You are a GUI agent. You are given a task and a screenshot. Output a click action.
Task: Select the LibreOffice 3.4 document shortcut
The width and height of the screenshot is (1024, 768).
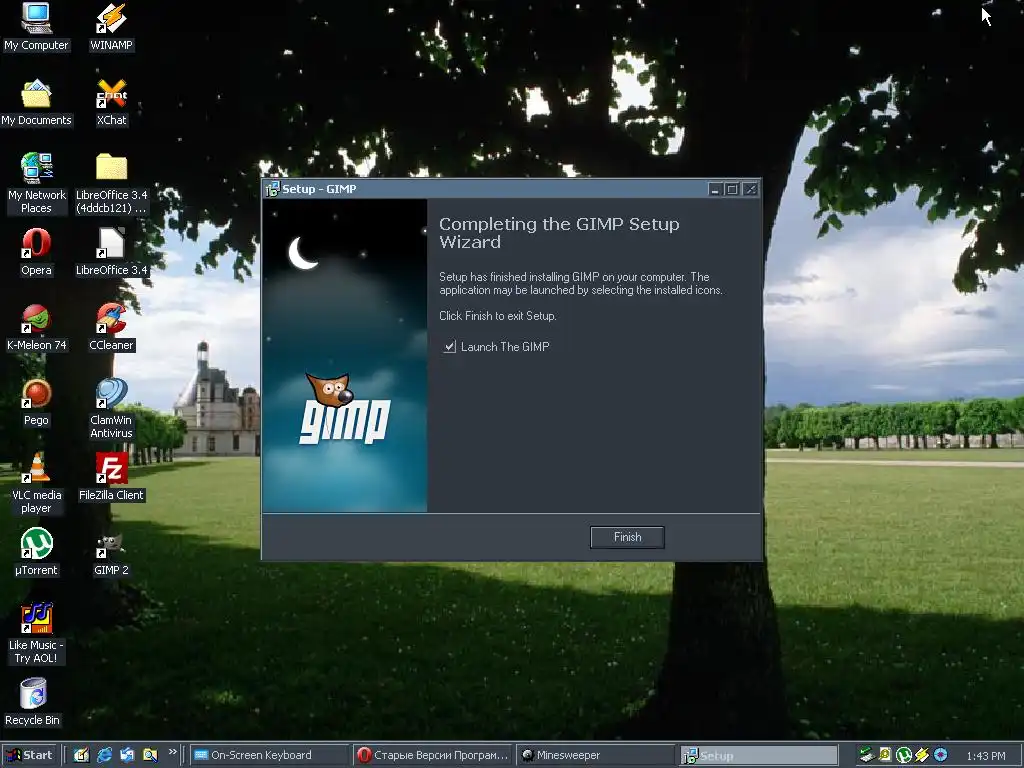point(111,252)
